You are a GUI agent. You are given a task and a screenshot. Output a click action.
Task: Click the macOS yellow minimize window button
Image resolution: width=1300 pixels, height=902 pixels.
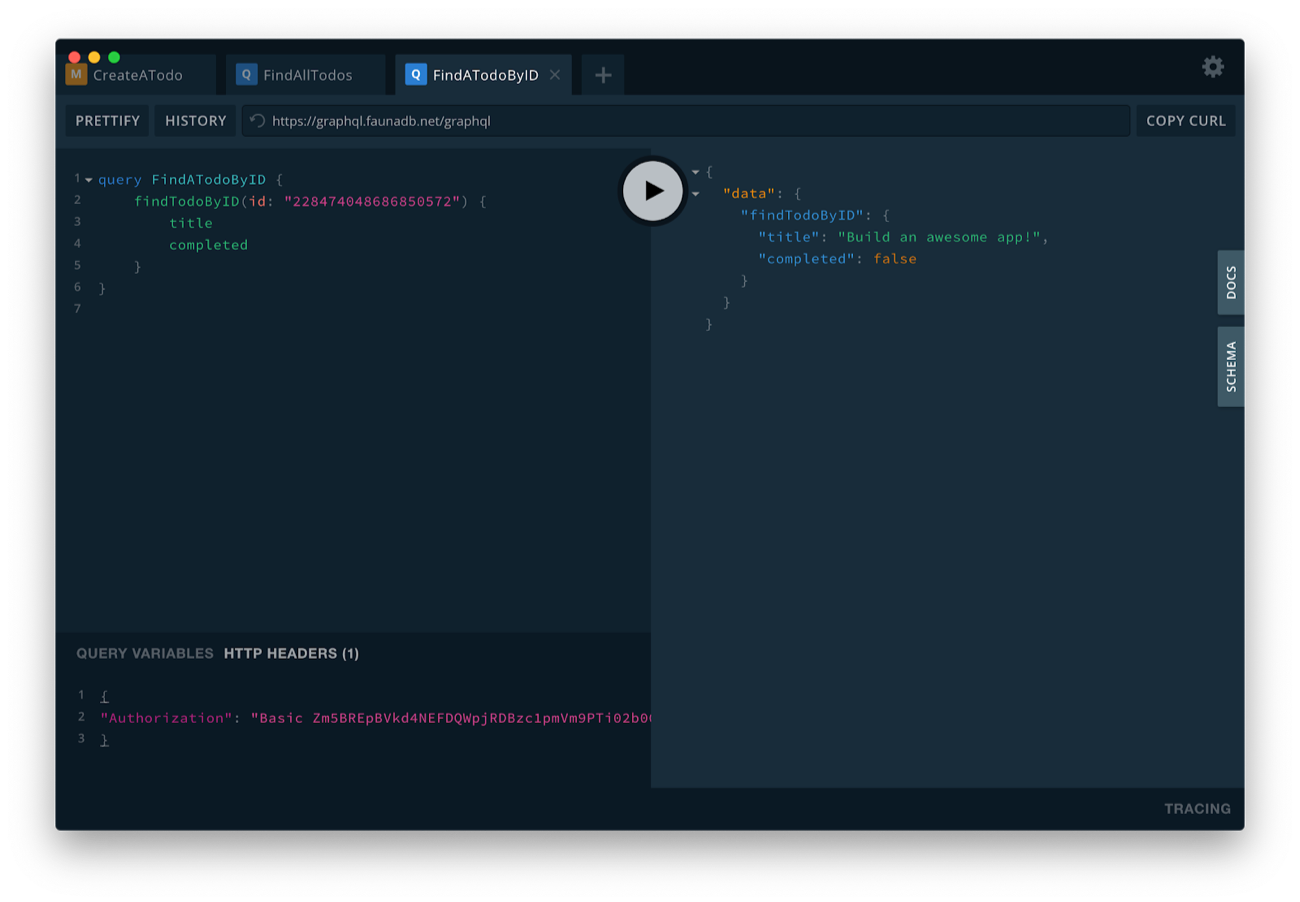(x=94, y=57)
